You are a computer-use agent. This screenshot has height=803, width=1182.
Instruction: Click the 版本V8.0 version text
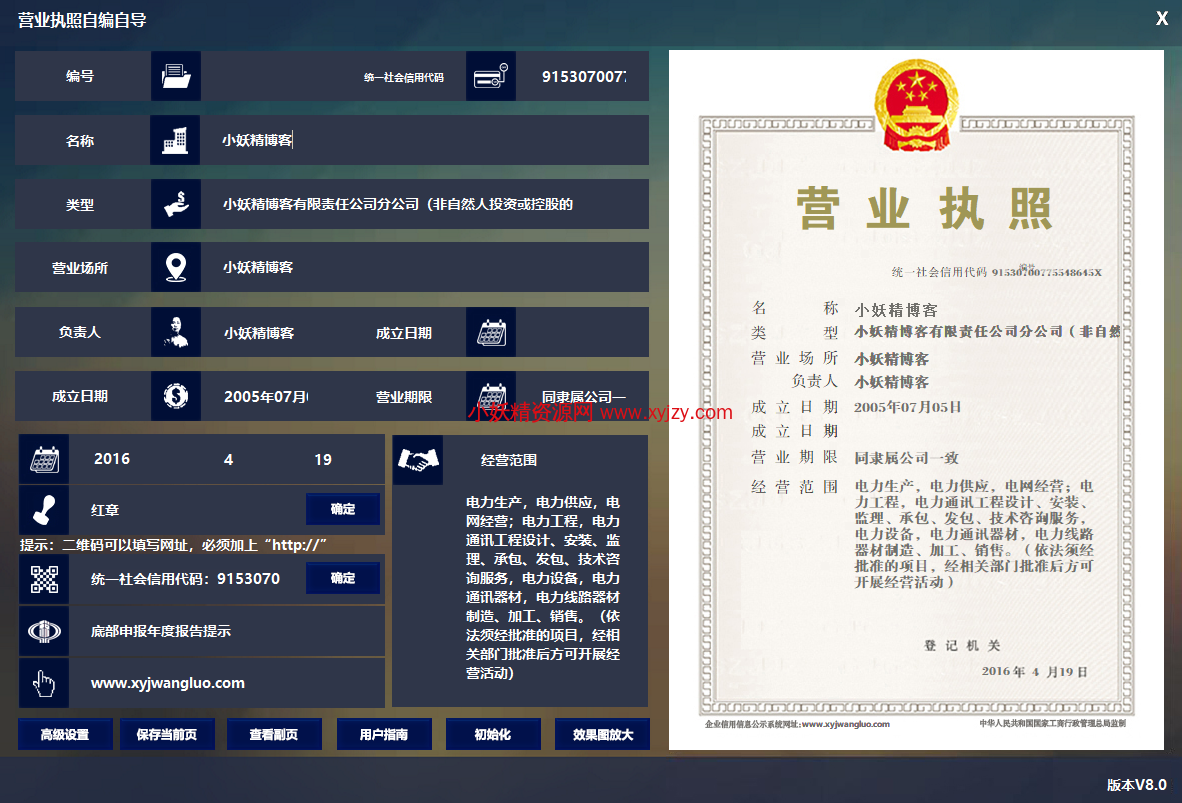tap(1137, 785)
